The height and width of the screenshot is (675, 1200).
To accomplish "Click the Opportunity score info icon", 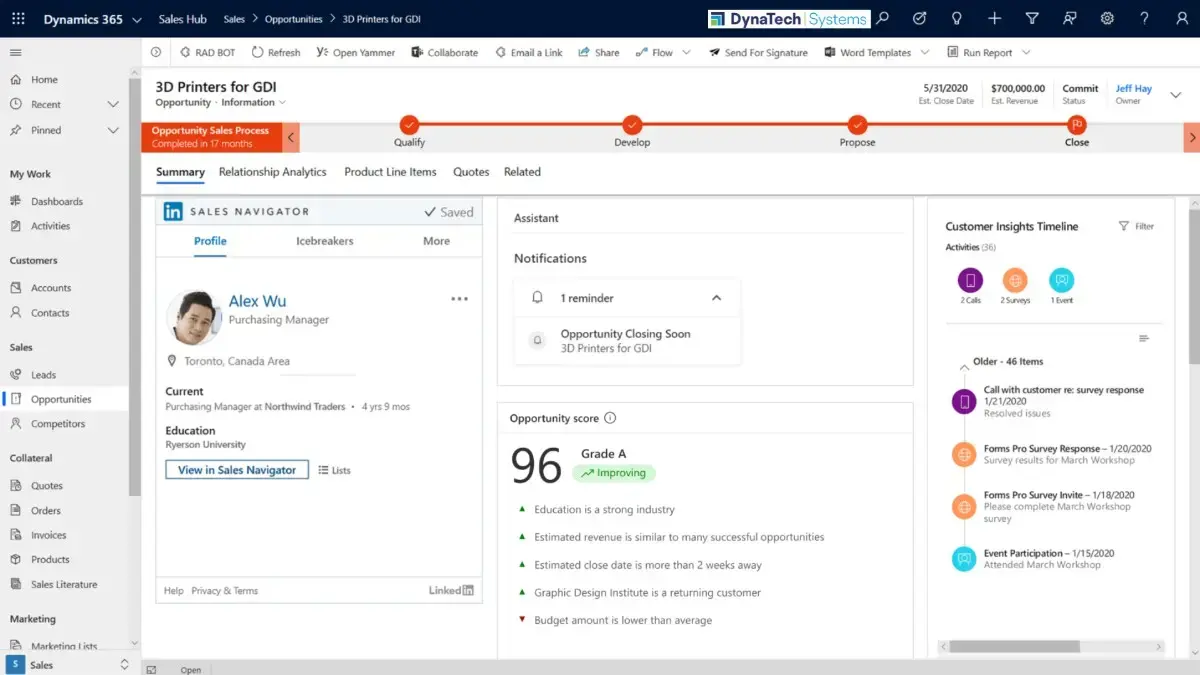I will pyautogui.click(x=610, y=418).
